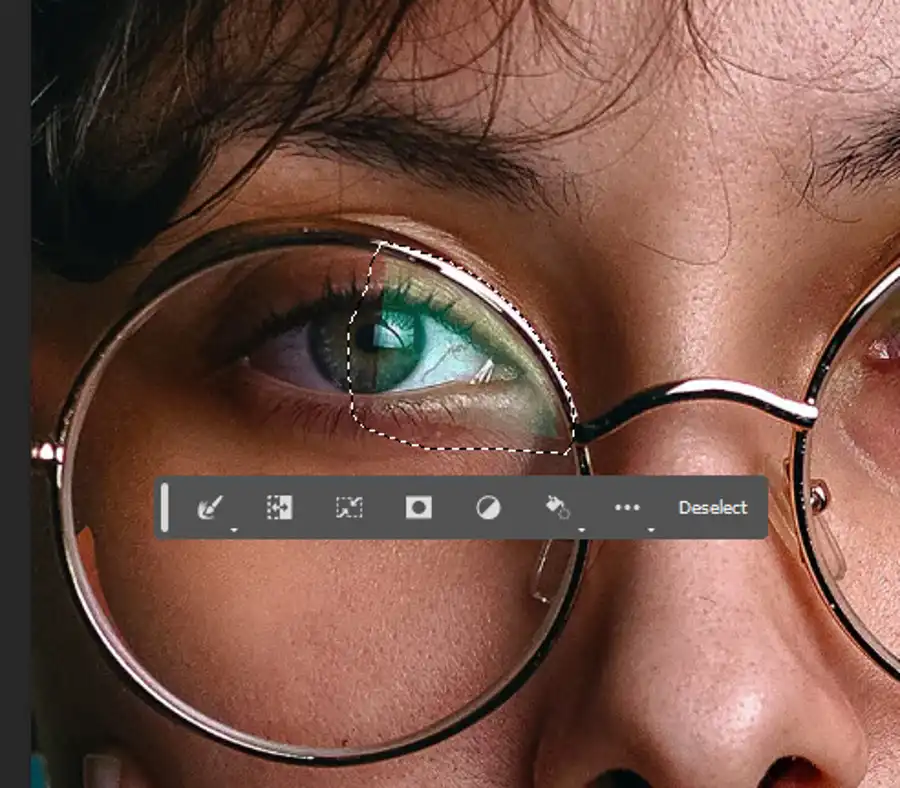Expand dropdown arrow beside fill bucket
The height and width of the screenshot is (788, 900).
(581, 530)
